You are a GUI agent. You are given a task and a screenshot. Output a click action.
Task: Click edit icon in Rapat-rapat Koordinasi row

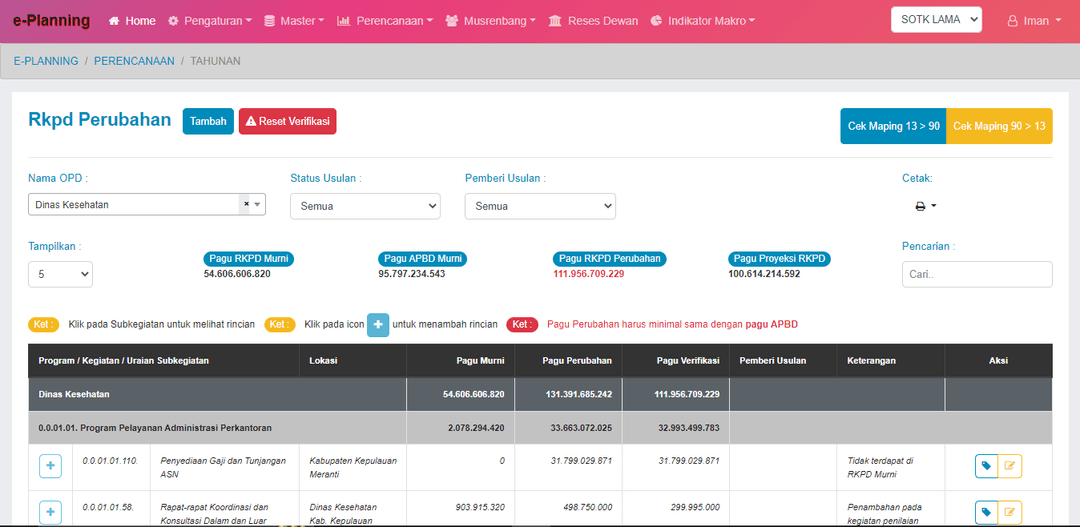[1010, 512]
